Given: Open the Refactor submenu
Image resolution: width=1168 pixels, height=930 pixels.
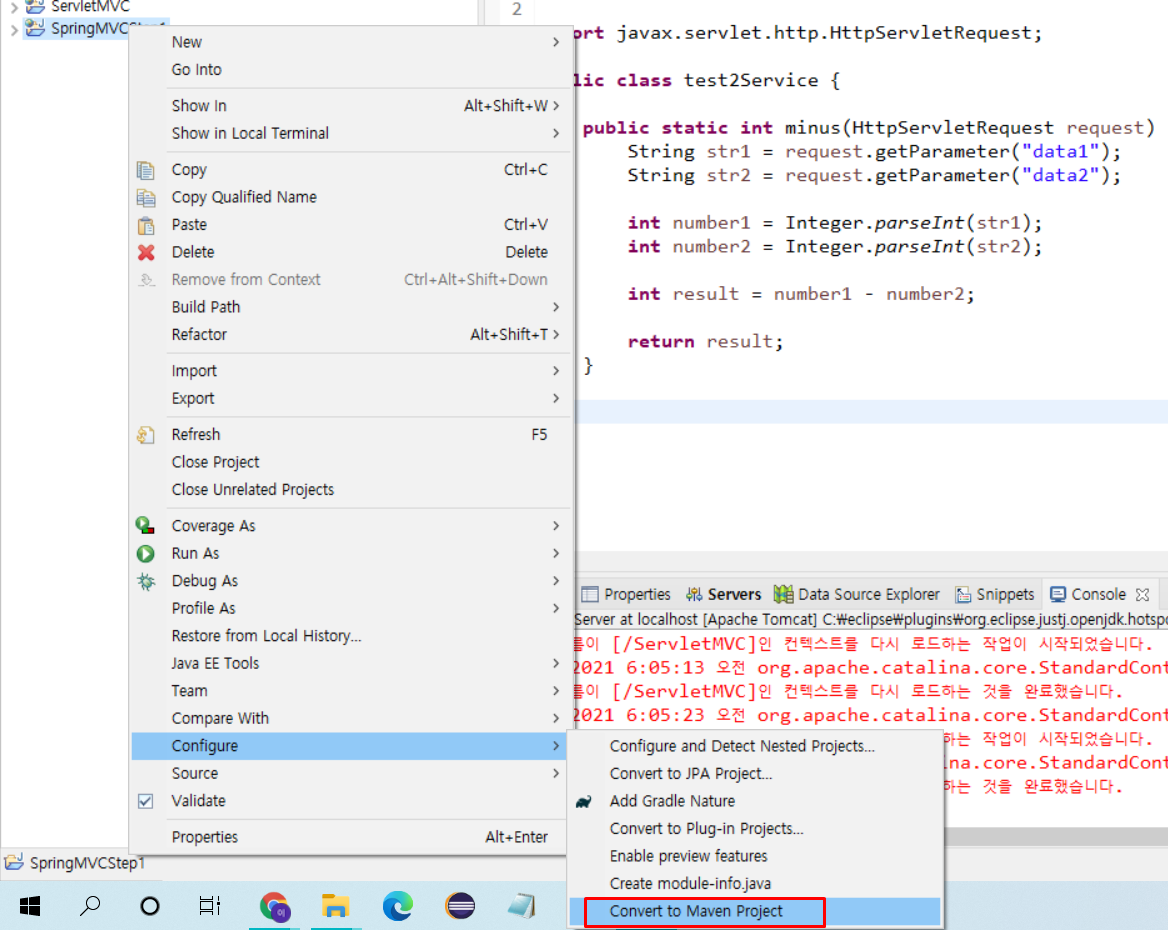Looking at the screenshot, I should tap(349, 335).
